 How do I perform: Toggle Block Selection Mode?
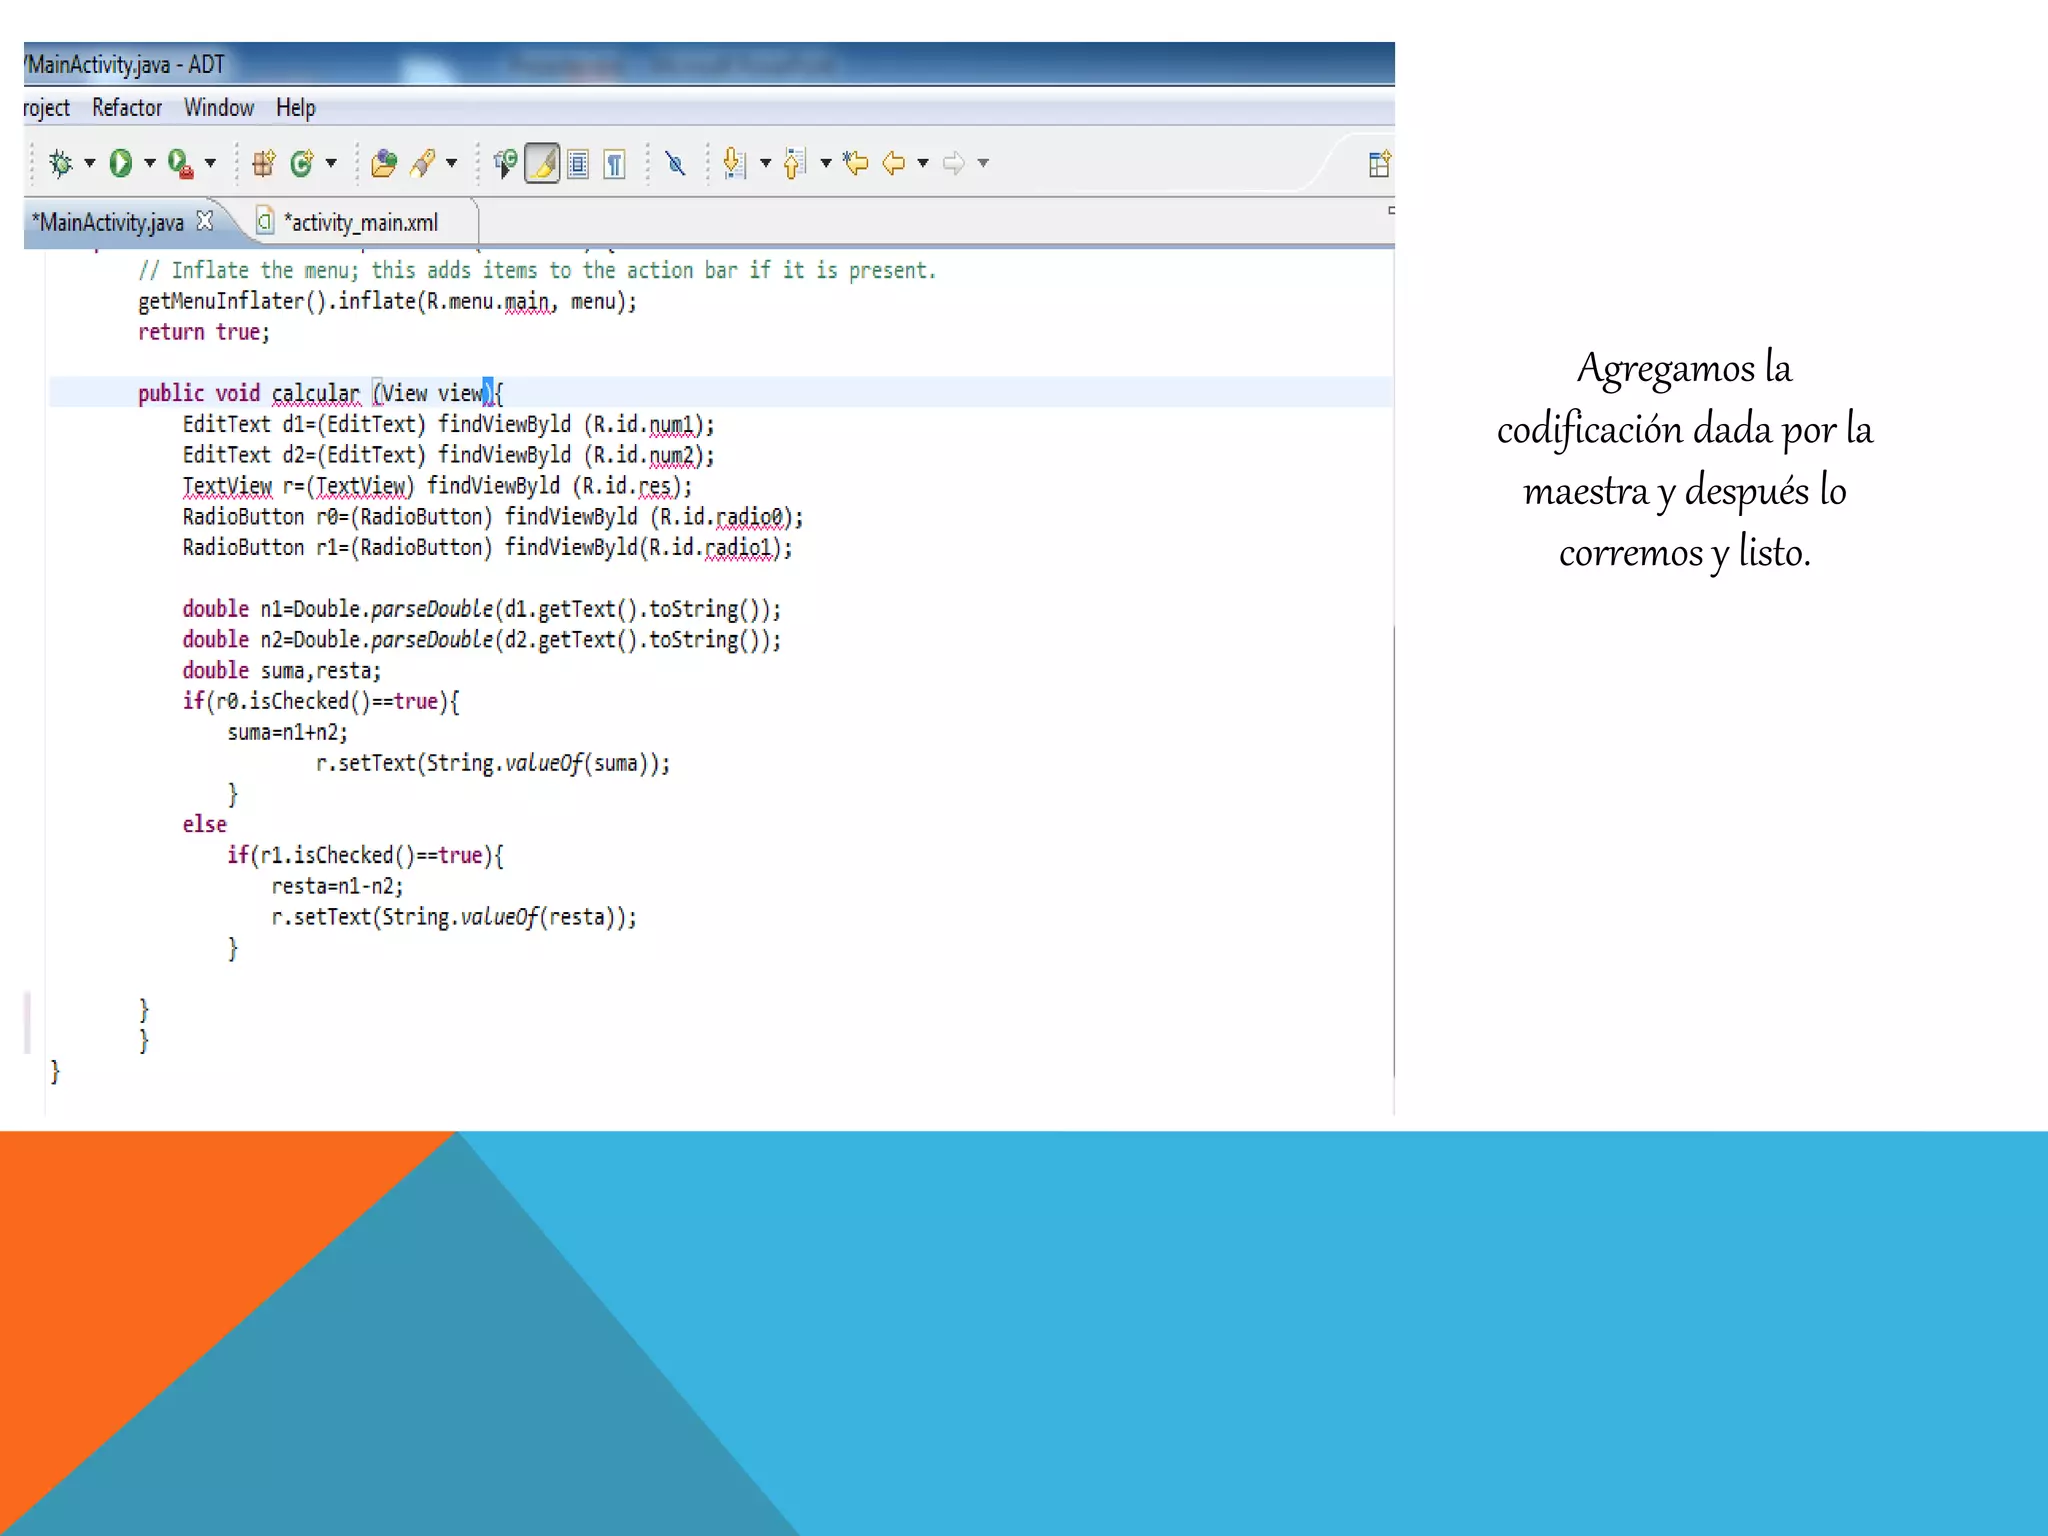click(578, 163)
